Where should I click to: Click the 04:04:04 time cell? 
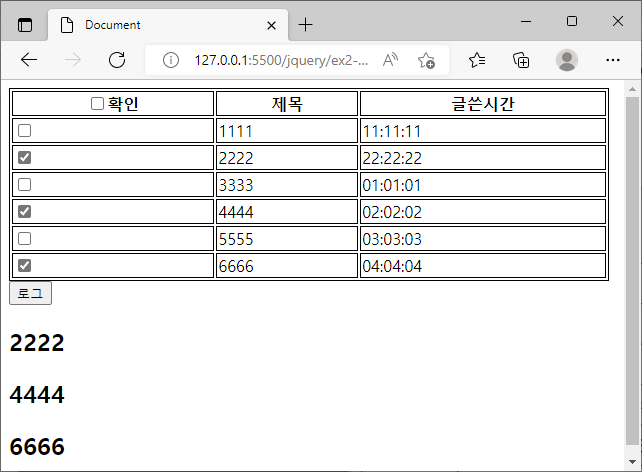pyautogui.click(x=483, y=266)
